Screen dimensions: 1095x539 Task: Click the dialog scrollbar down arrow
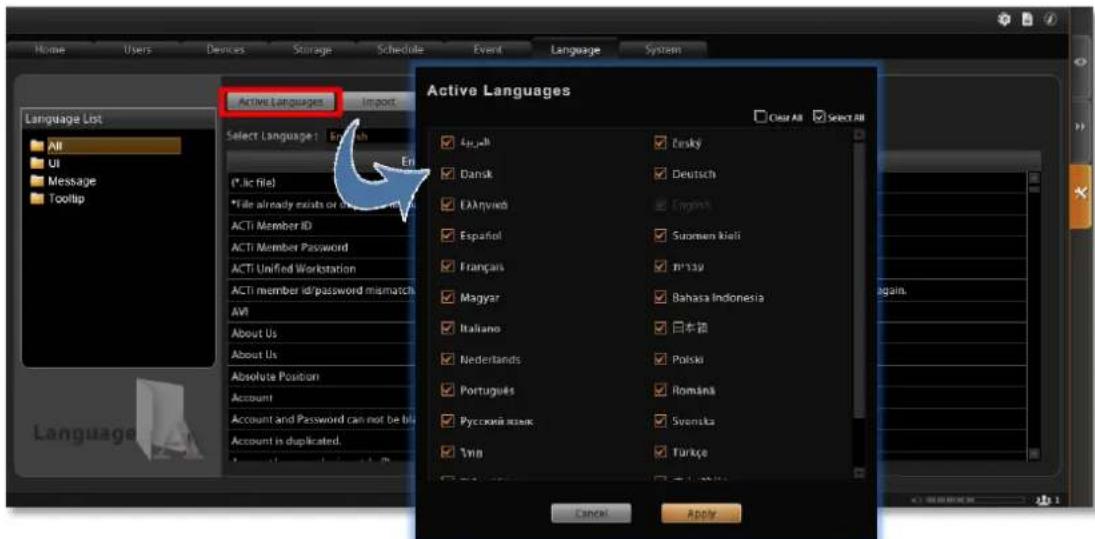tap(859, 473)
